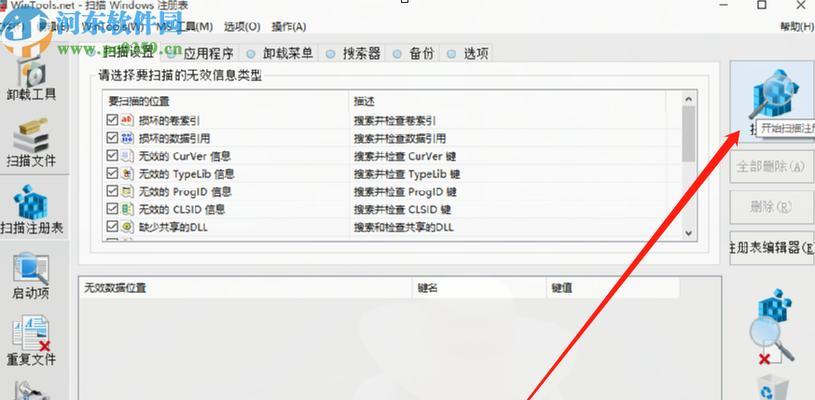Select the 搜索并检查 CLSID 键 description cell

point(402,209)
